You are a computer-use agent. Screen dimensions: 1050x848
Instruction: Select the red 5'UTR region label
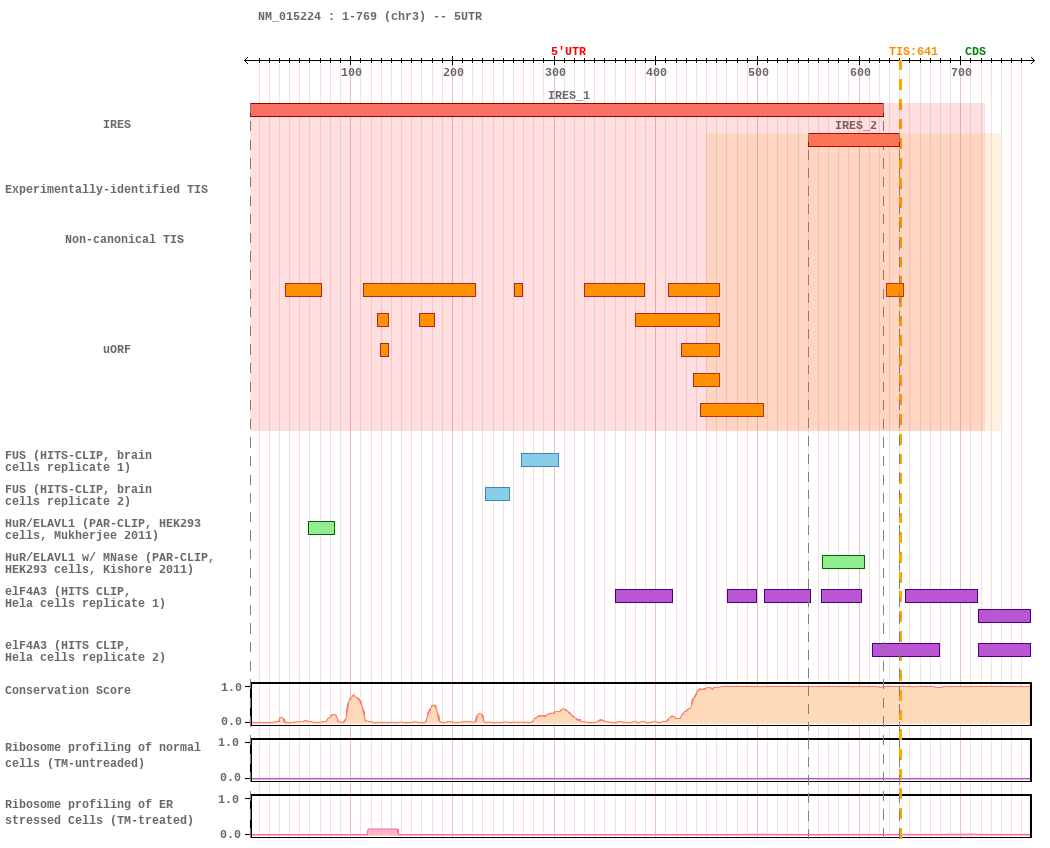pyautogui.click(x=568, y=52)
